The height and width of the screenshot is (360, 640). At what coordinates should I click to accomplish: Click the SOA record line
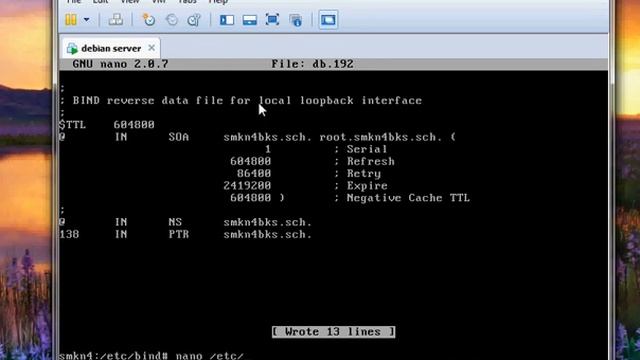258,137
